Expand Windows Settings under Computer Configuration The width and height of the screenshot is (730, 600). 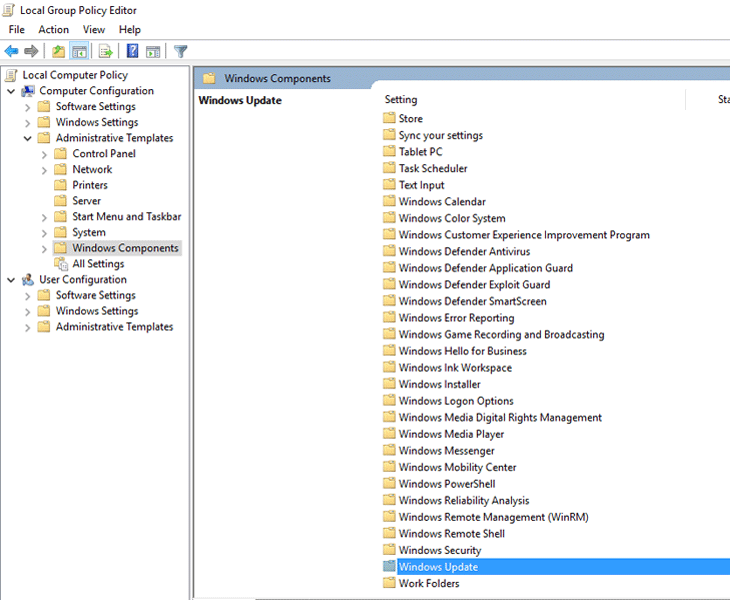(x=27, y=123)
